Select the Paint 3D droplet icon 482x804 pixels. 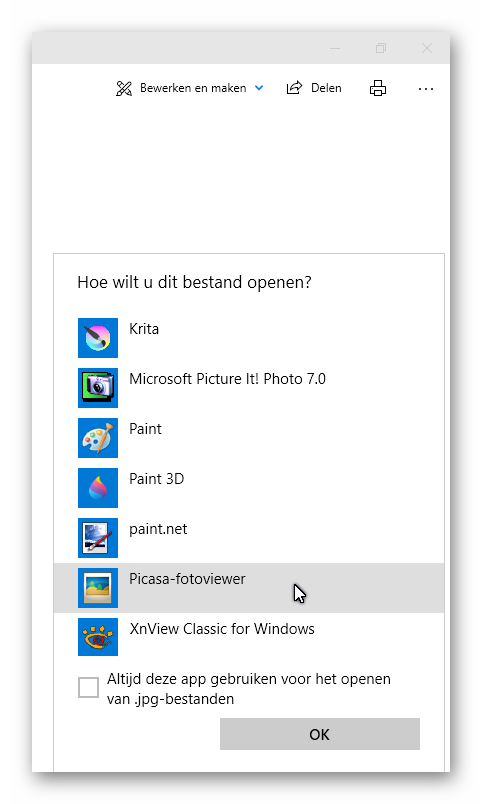point(98,488)
